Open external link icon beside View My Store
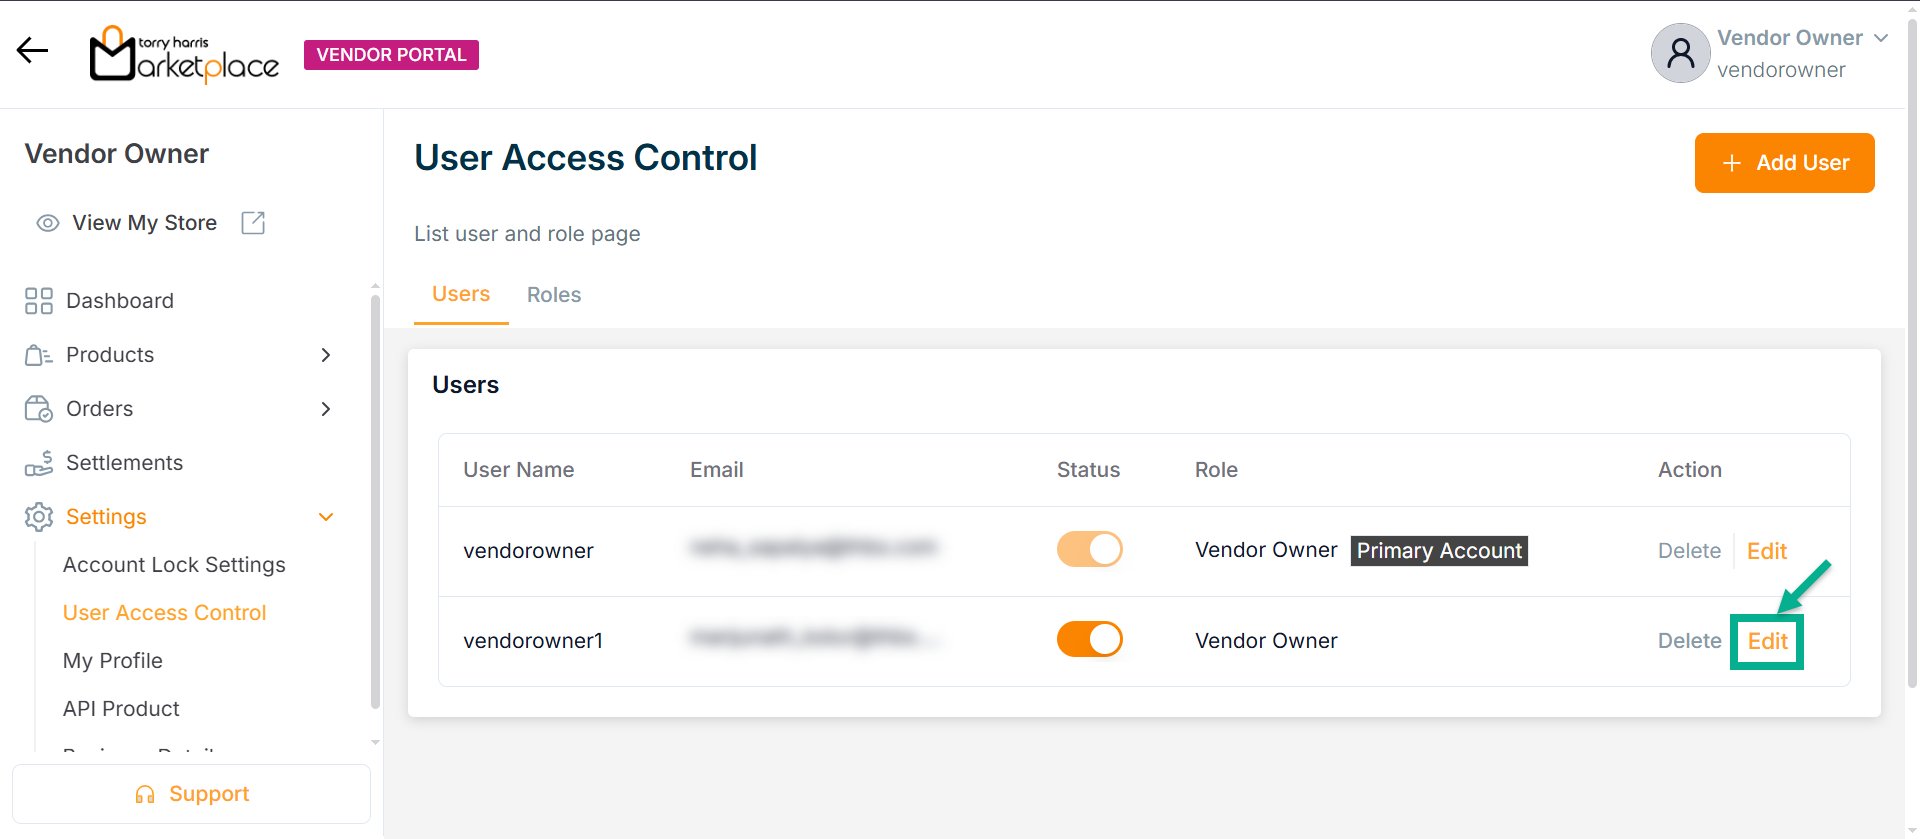The image size is (1920, 839). point(253,223)
